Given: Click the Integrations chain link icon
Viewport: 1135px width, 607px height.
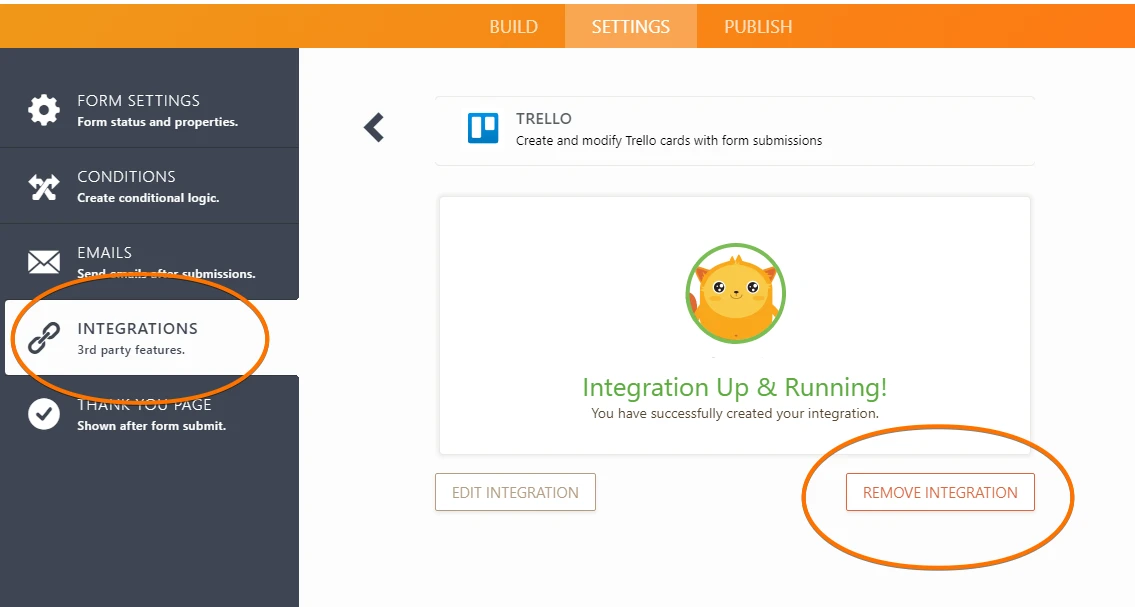Looking at the screenshot, I should [44, 338].
